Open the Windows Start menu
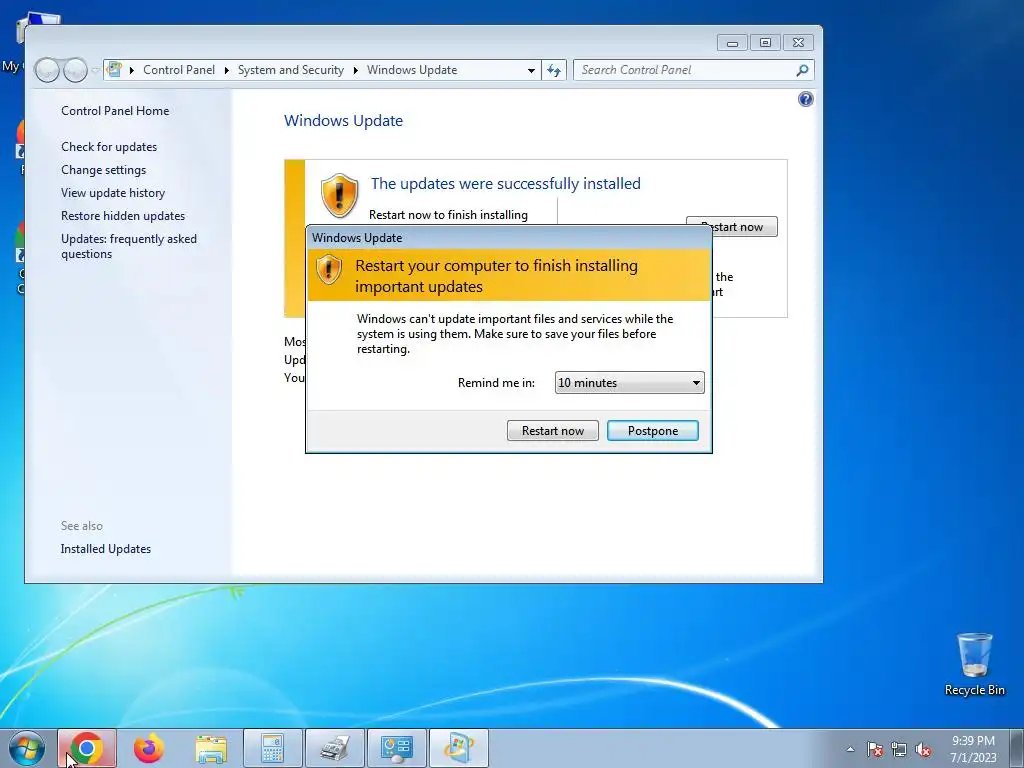Image resolution: width=1024 pixels, height=768 pixels. (x=26, y=748)
